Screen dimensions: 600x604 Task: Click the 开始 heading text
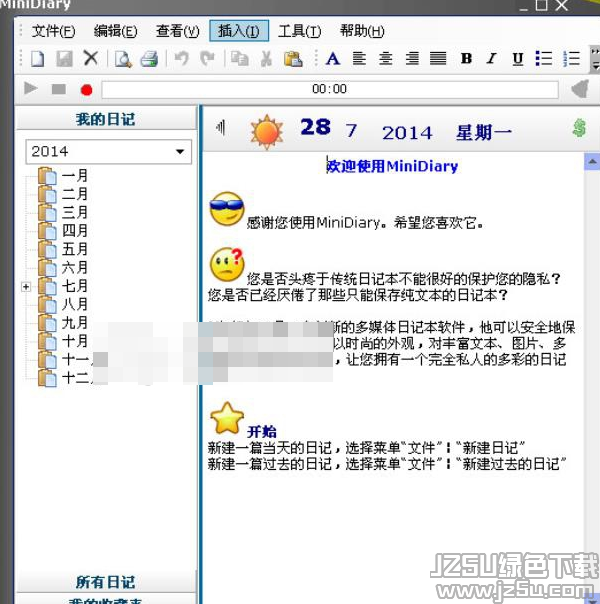[262, 432]
